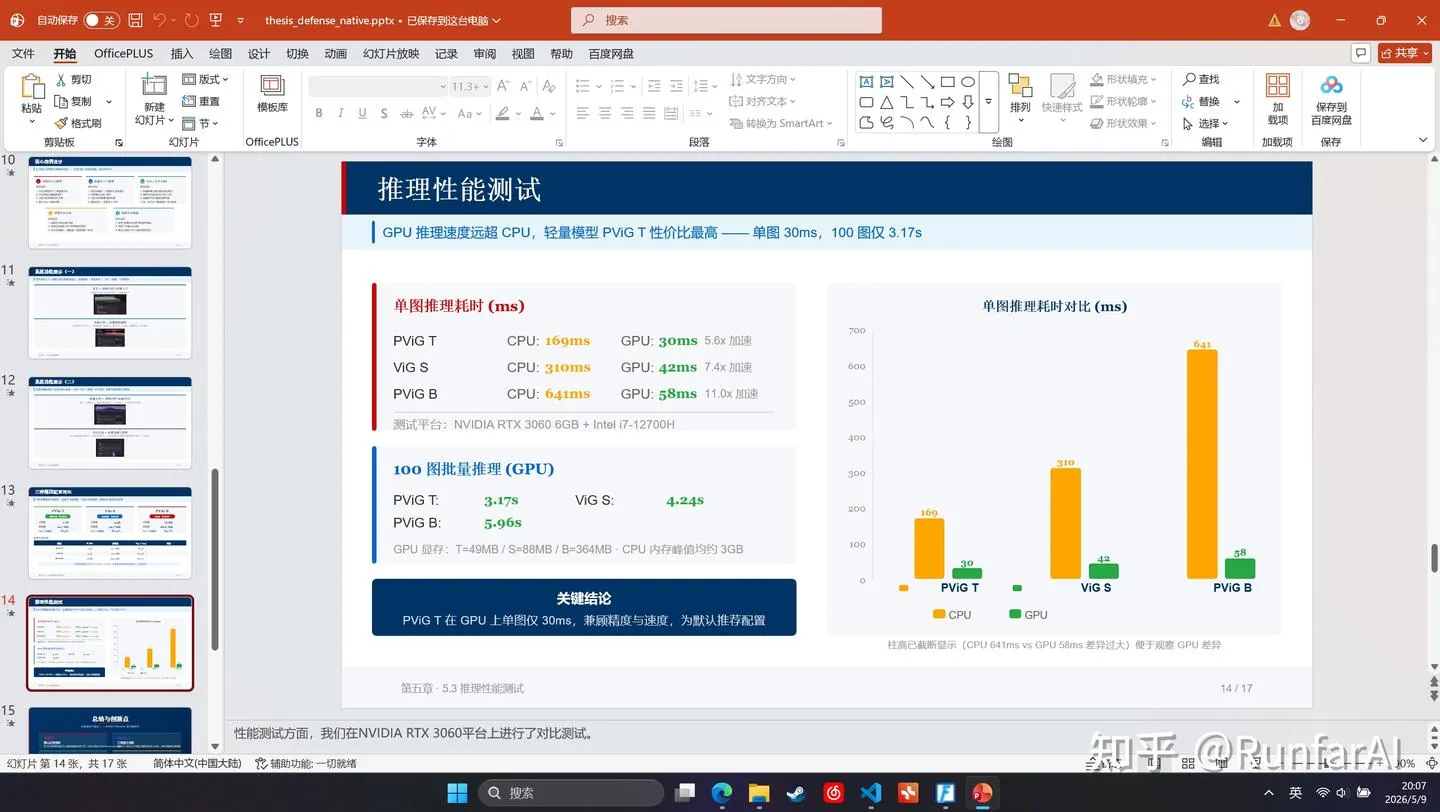The image size is (1440, 812).
Task: Select slide 13 thumbnail
Action: (110, 532)
